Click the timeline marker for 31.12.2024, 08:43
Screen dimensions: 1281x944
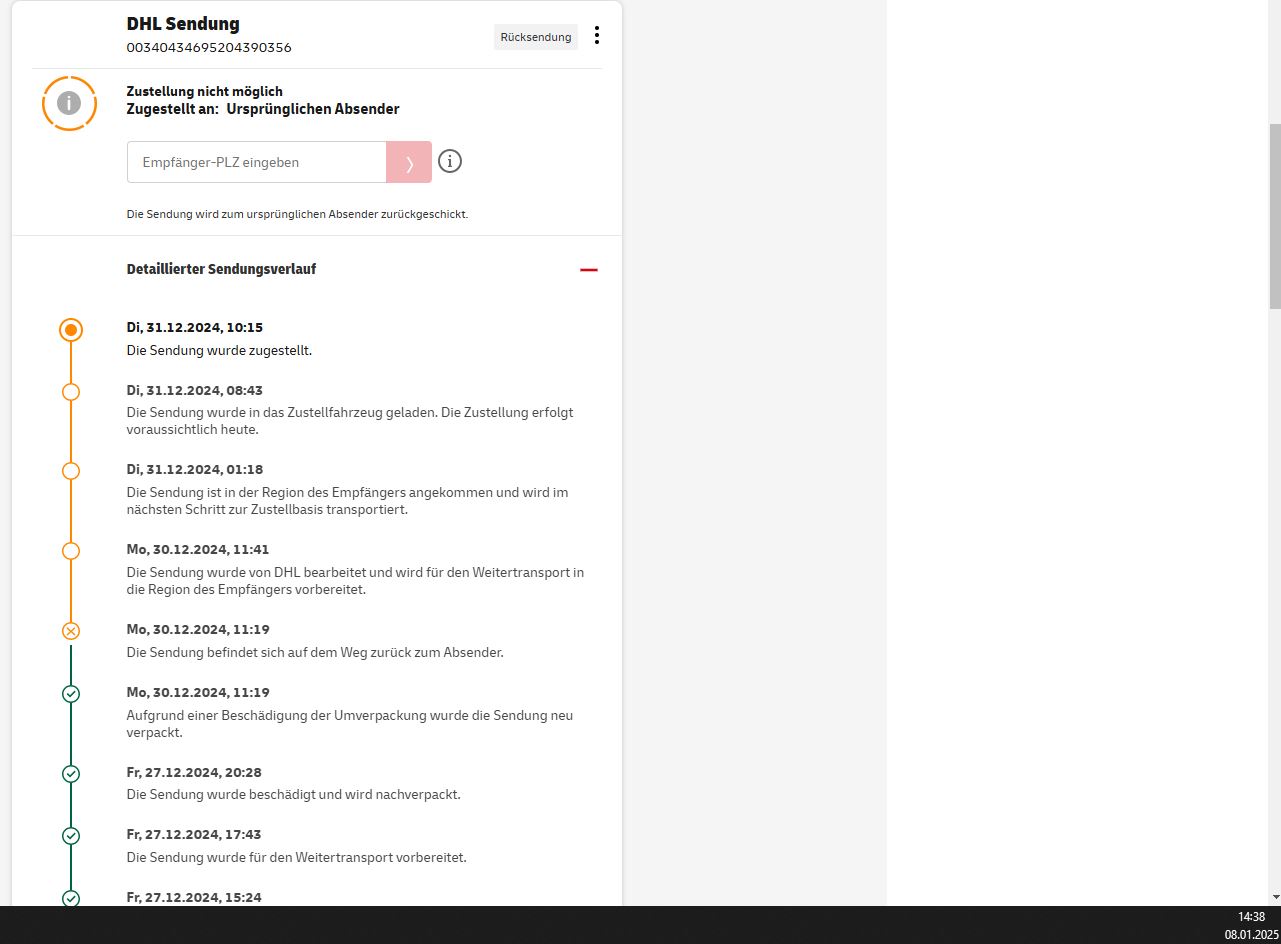point(71,392)
